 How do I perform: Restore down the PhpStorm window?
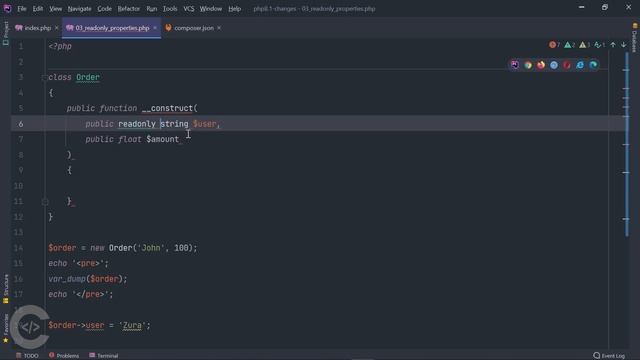604,8
